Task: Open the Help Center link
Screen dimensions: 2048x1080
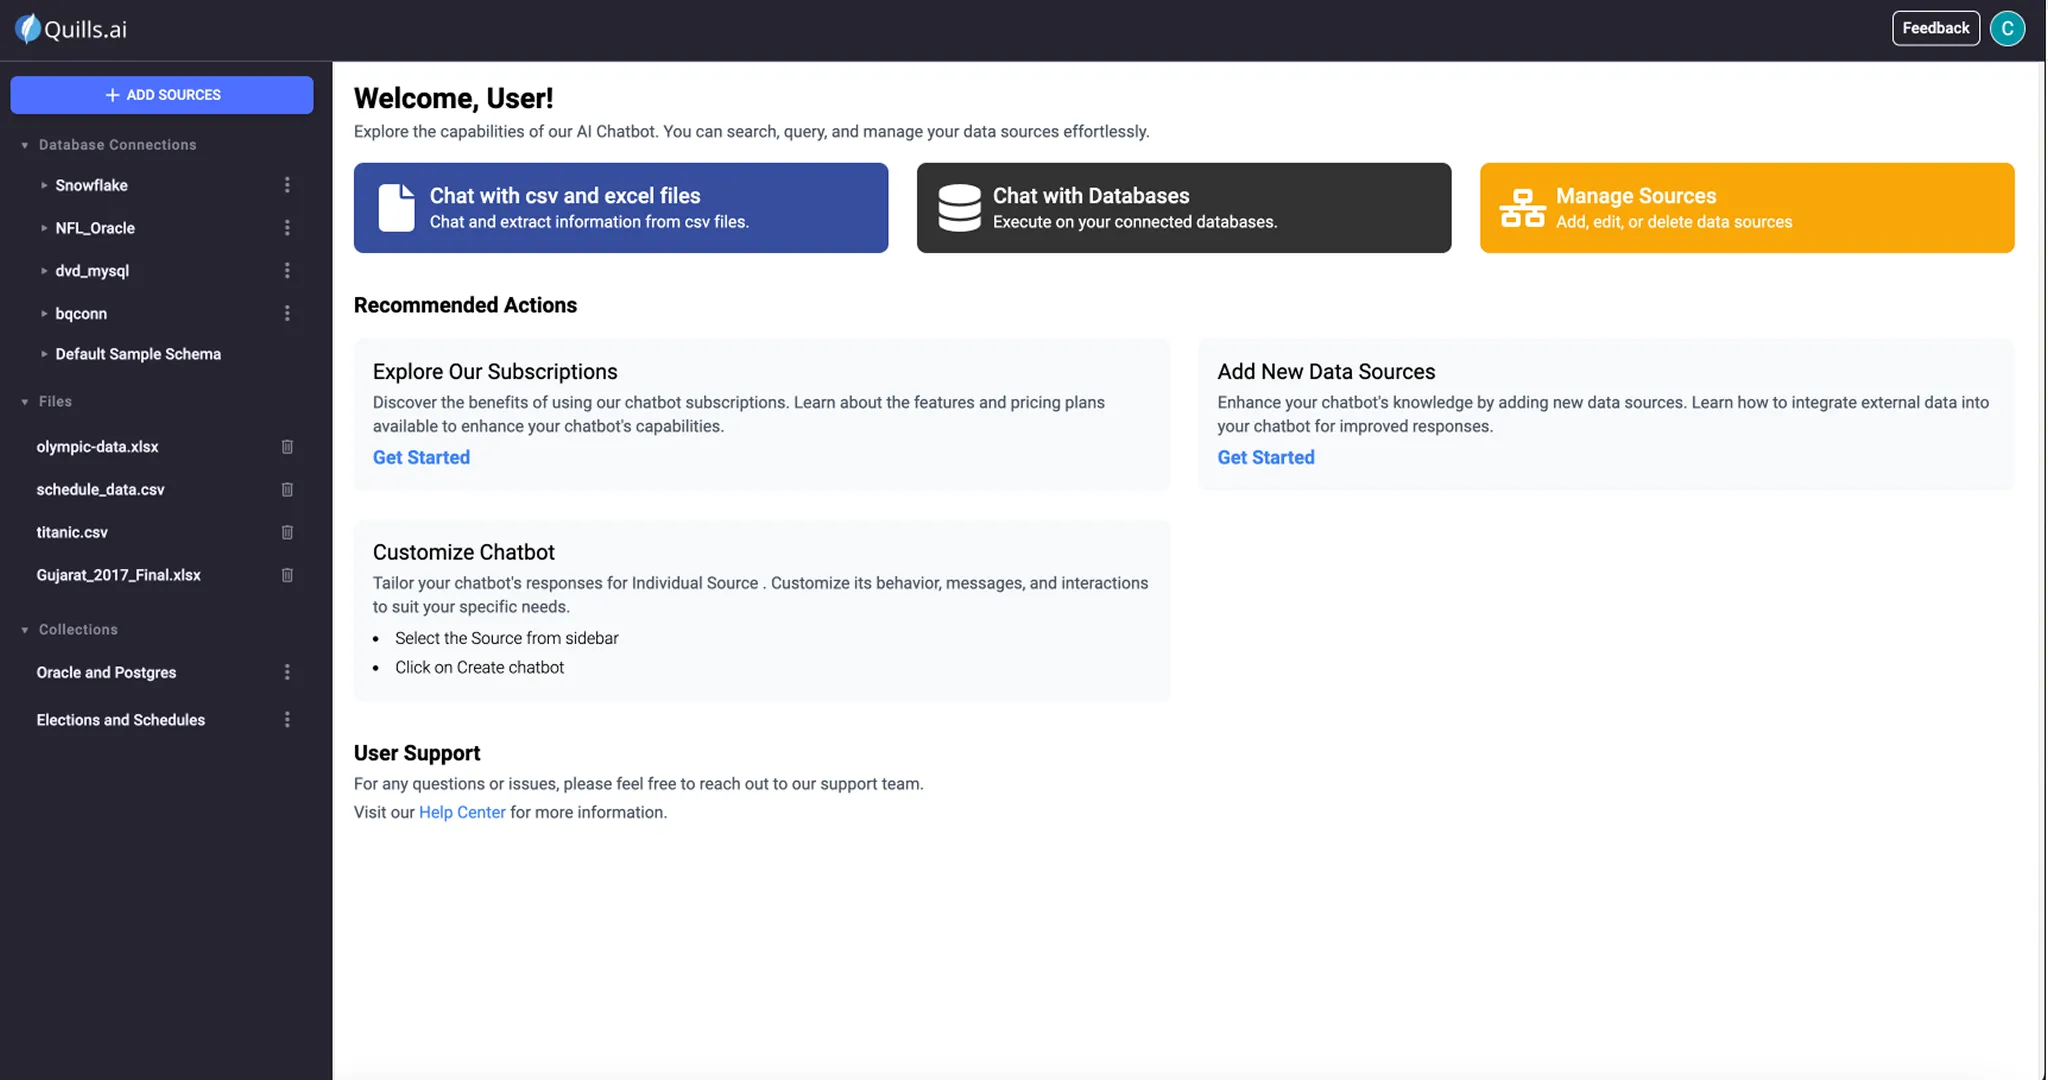Action: coord(461,812)
